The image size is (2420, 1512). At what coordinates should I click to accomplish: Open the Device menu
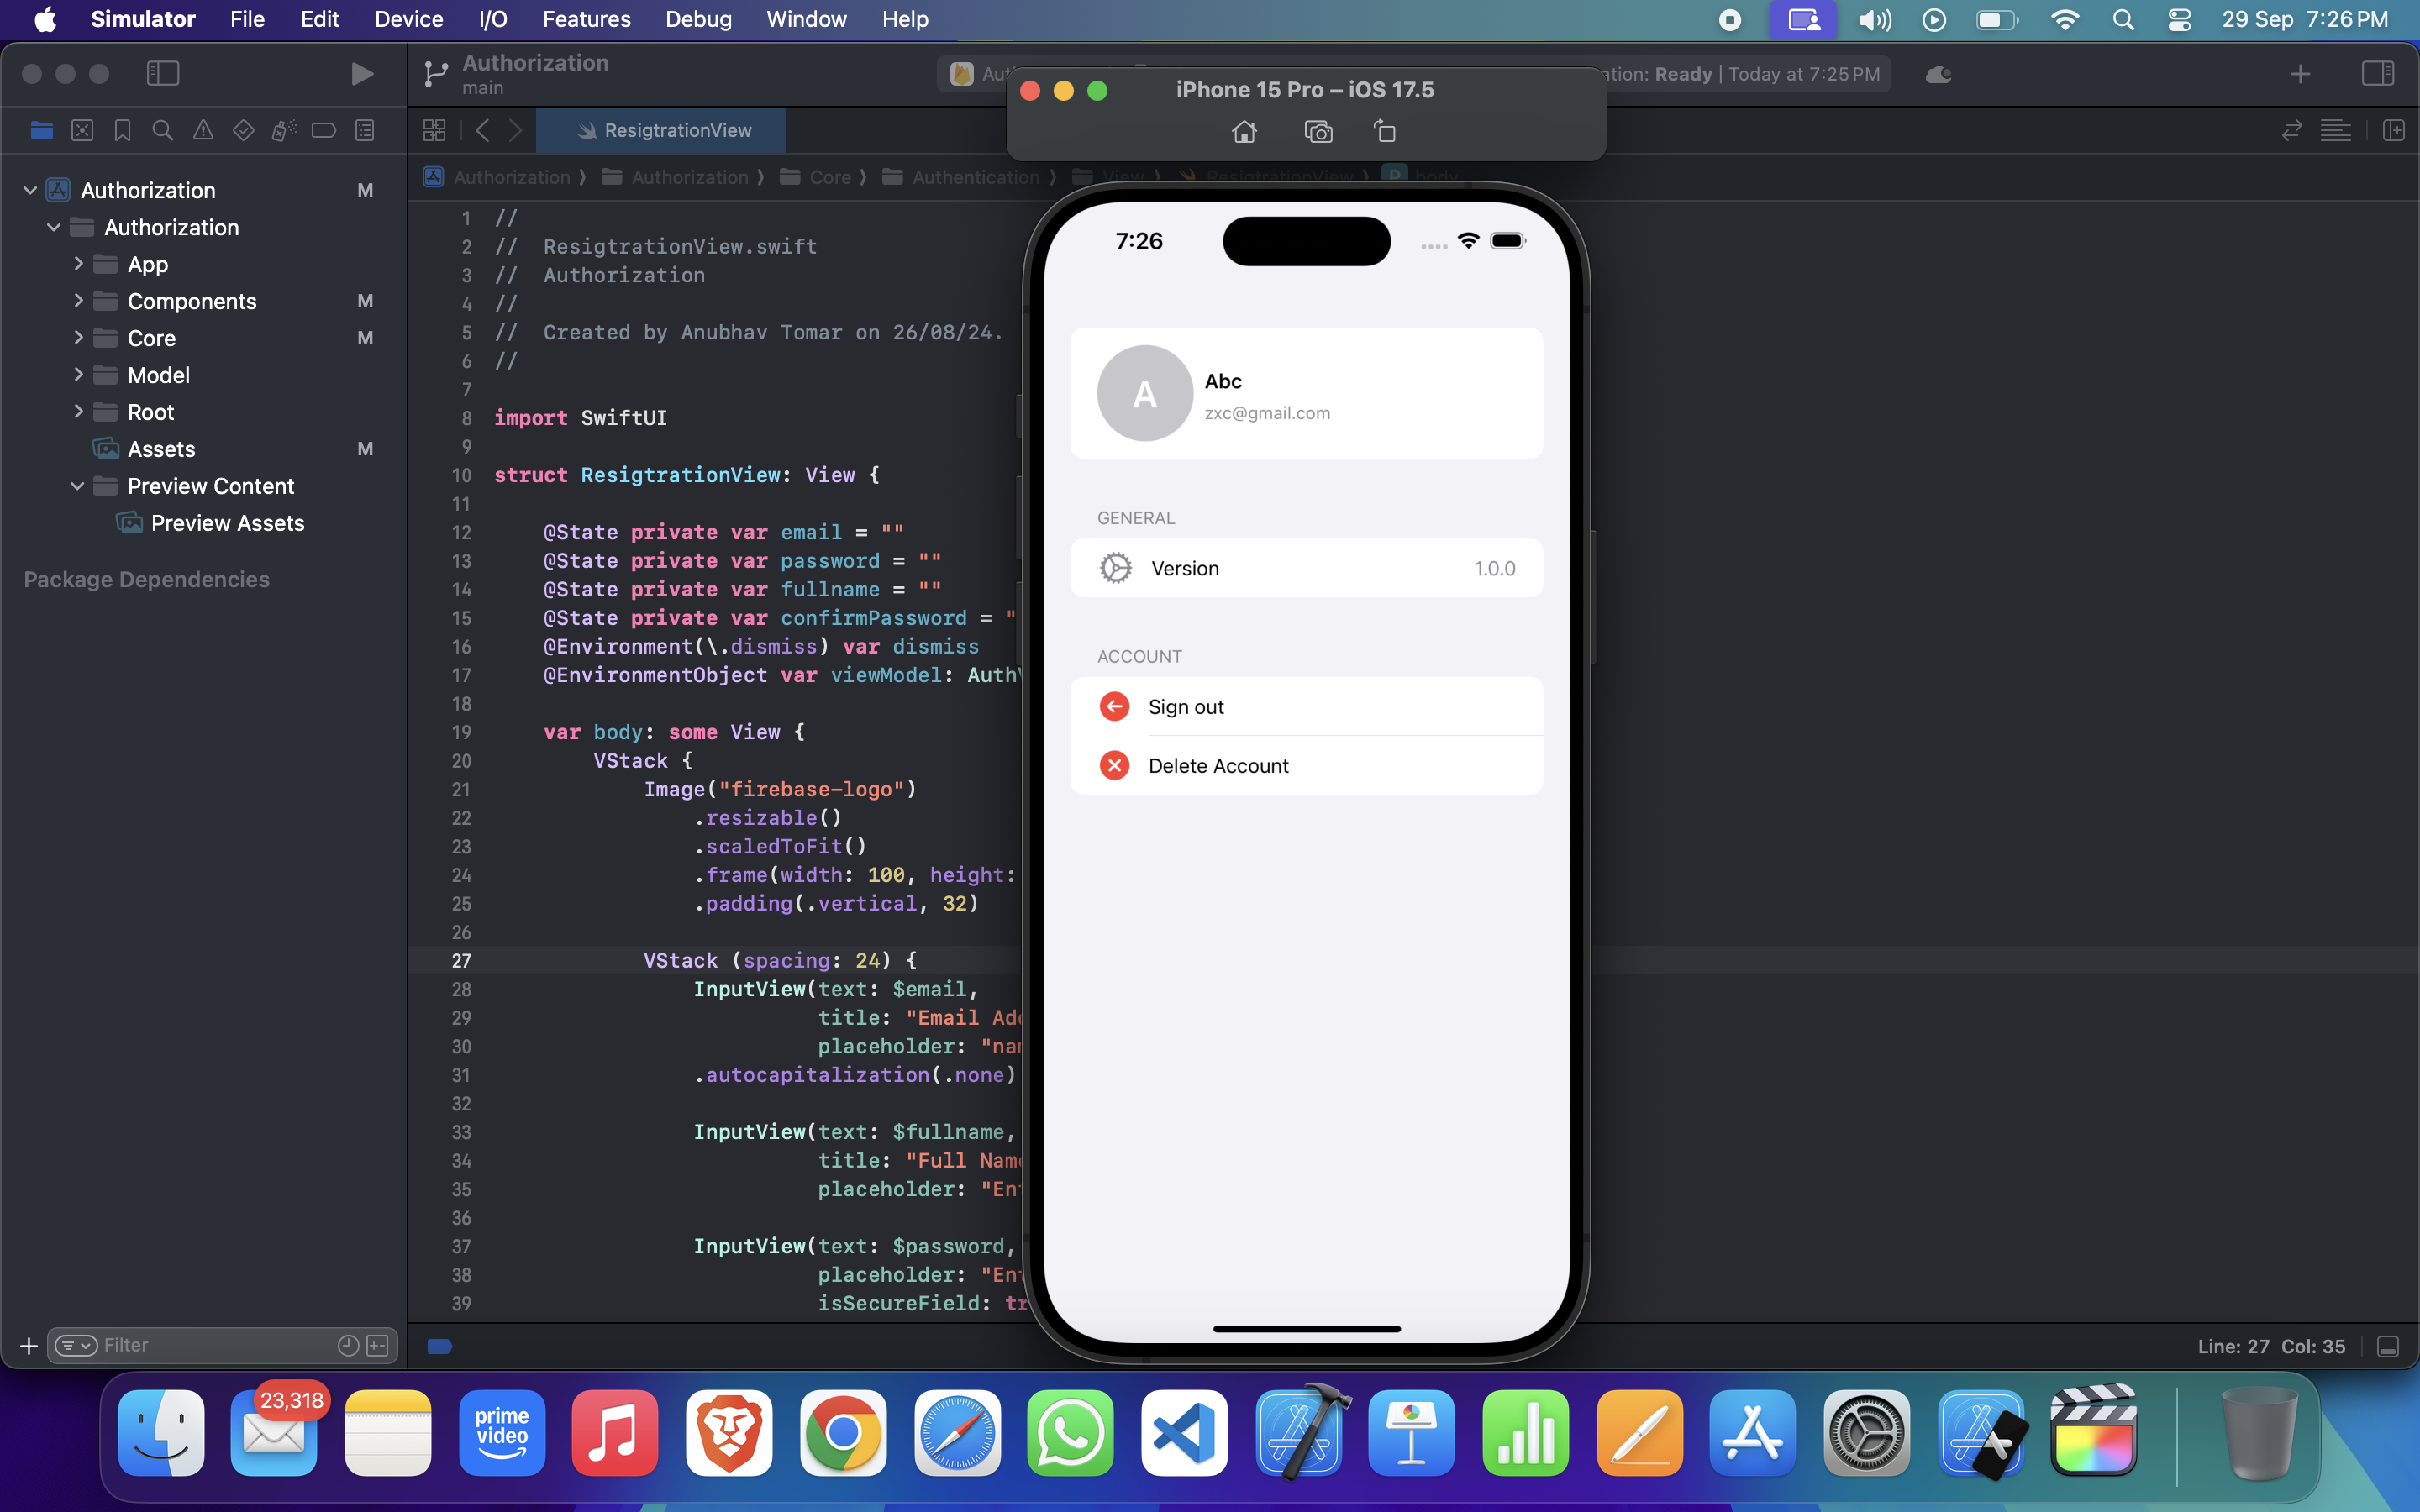pos(408,19)
